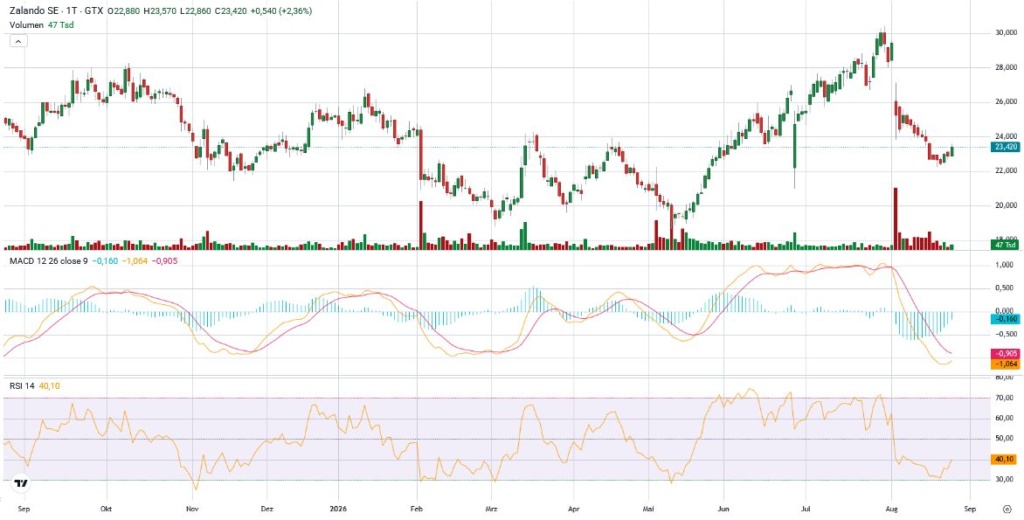Click the MACD legend value -1,064
The image size is (1024, 520).
pos(135,261)
